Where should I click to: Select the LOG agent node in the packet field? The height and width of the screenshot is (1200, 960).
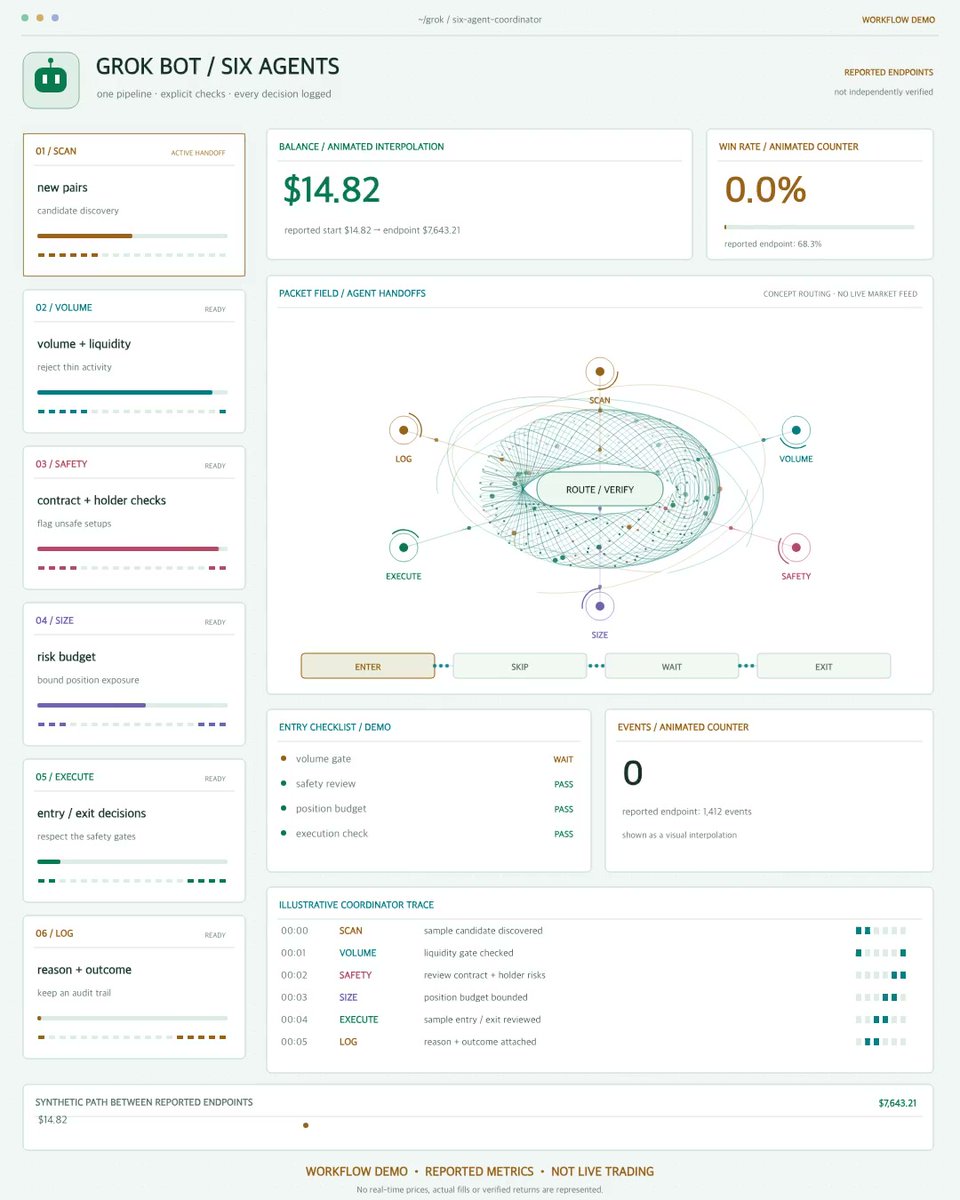403,431
